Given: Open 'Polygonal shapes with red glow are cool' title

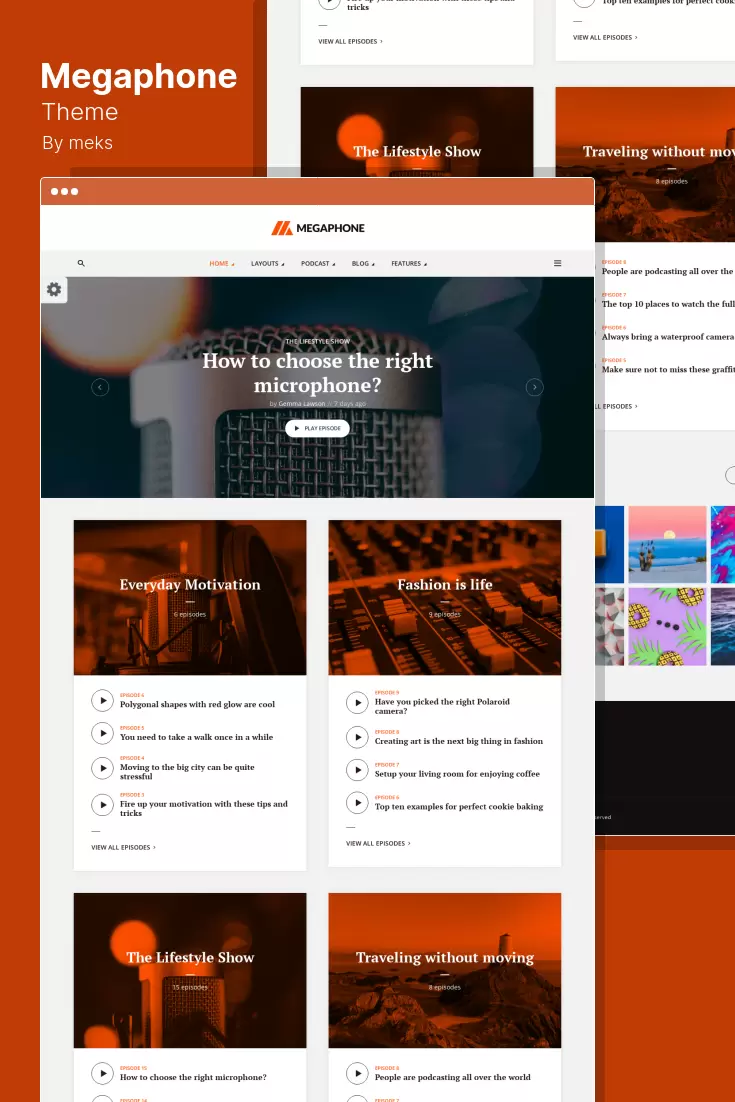Looking at the screenshot, I should click(197, 704).
